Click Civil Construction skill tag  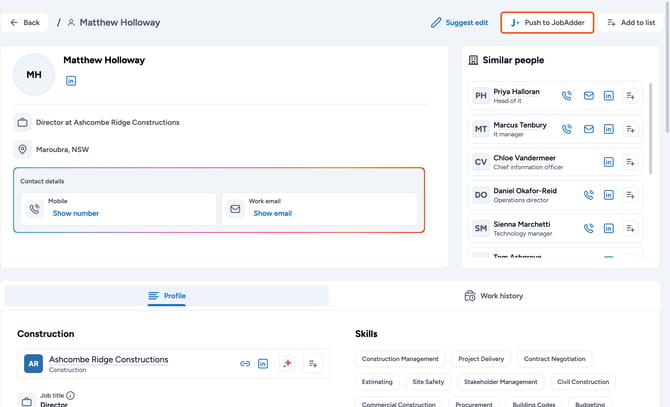click(583, 382)
